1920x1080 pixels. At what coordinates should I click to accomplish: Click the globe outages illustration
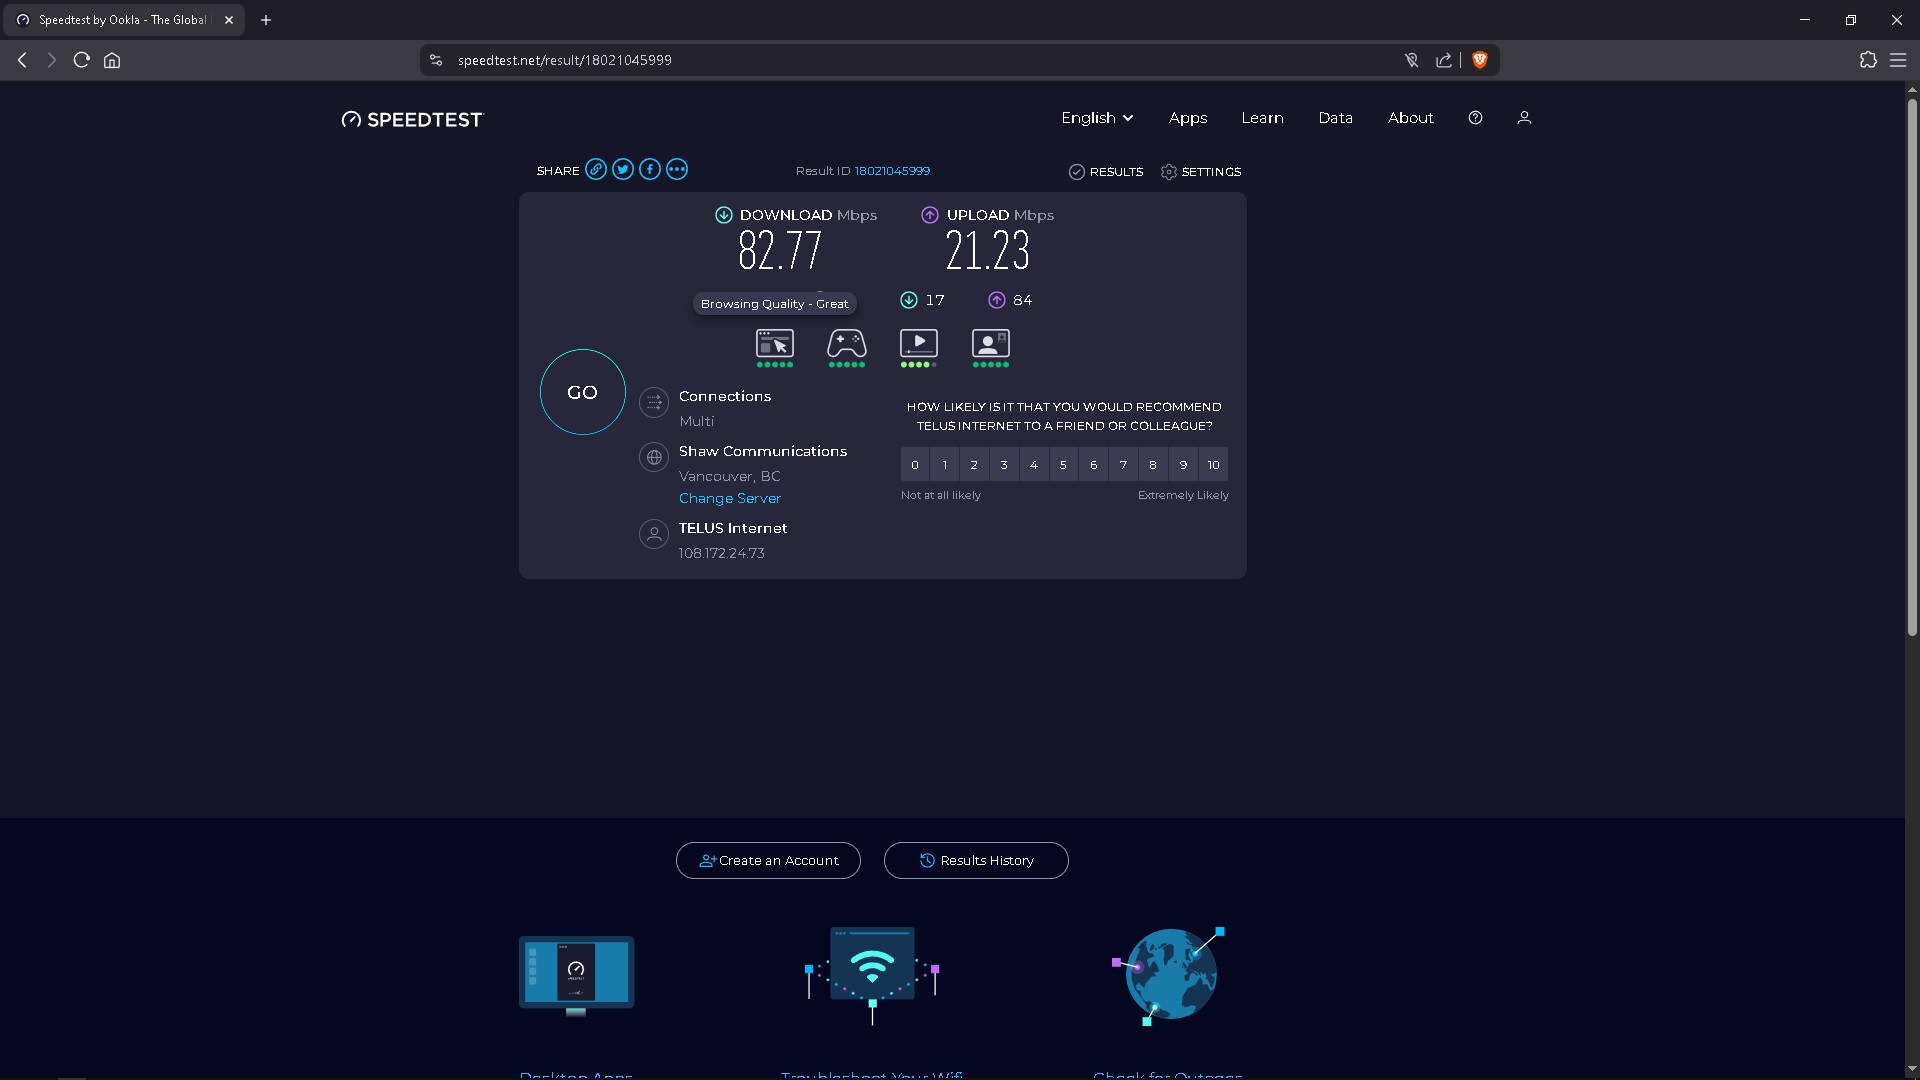(x=1168, y=975)
